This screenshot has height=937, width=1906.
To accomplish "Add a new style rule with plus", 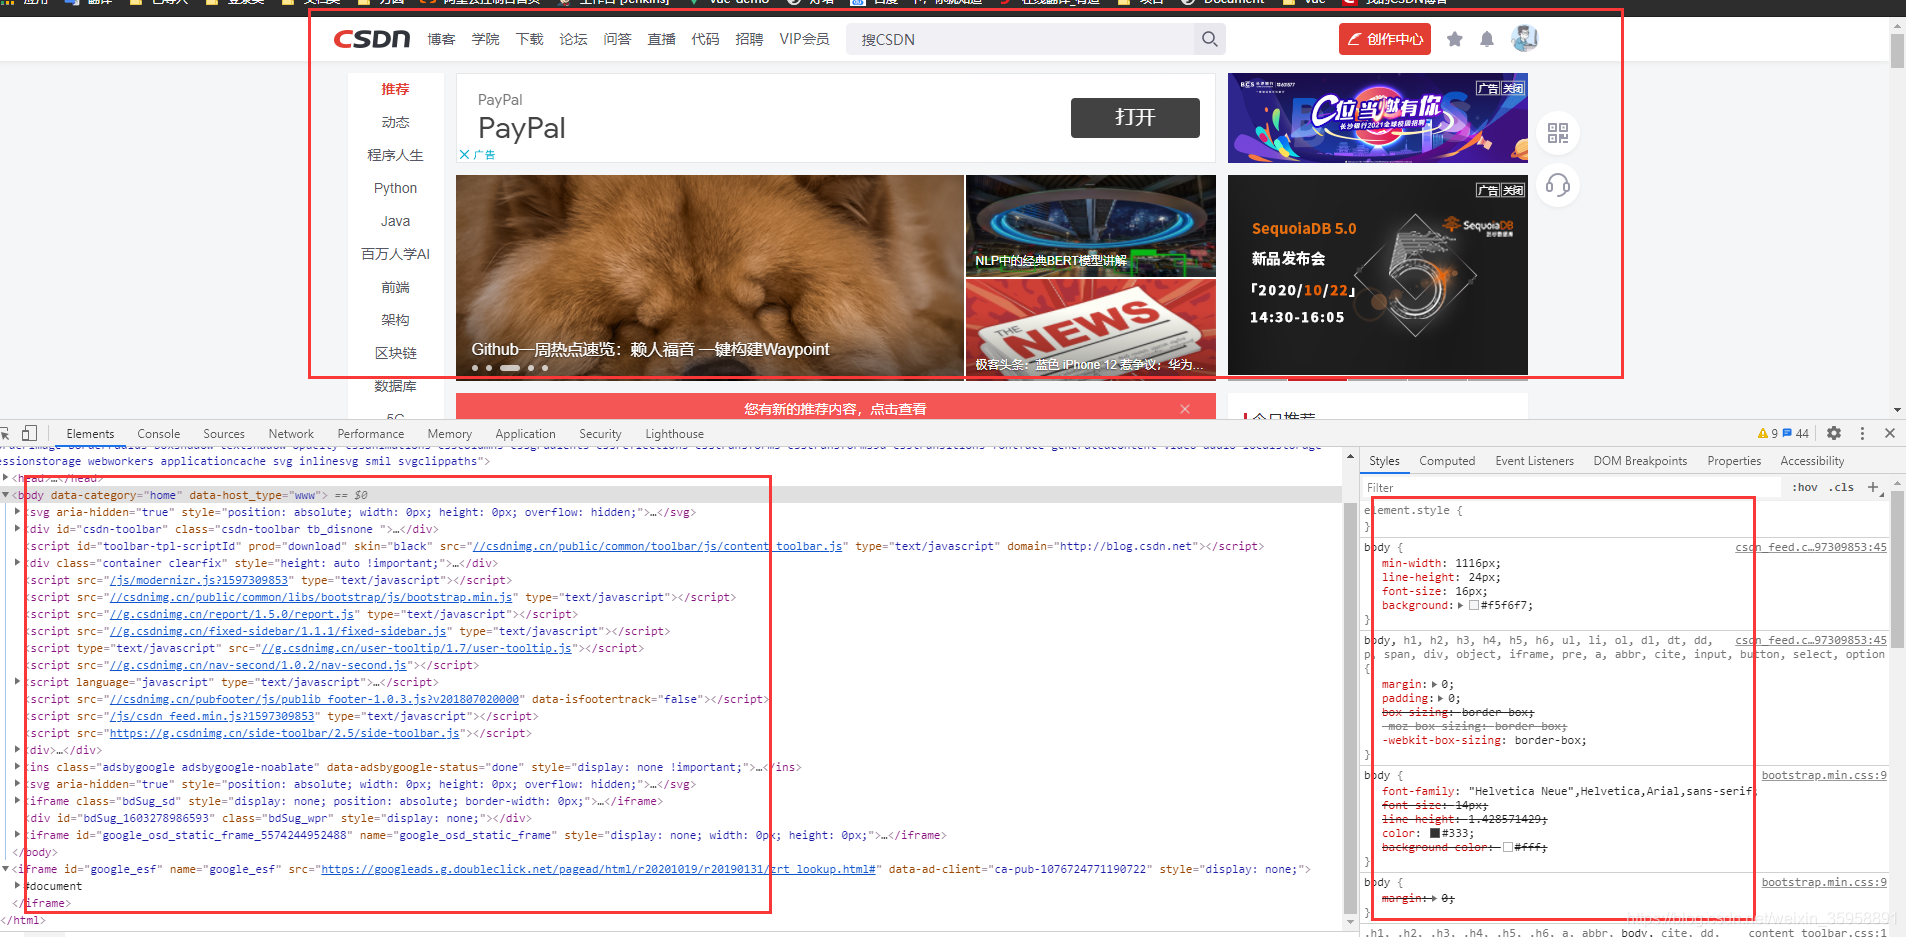I will pyautogui.click(x=1873, y=487).
